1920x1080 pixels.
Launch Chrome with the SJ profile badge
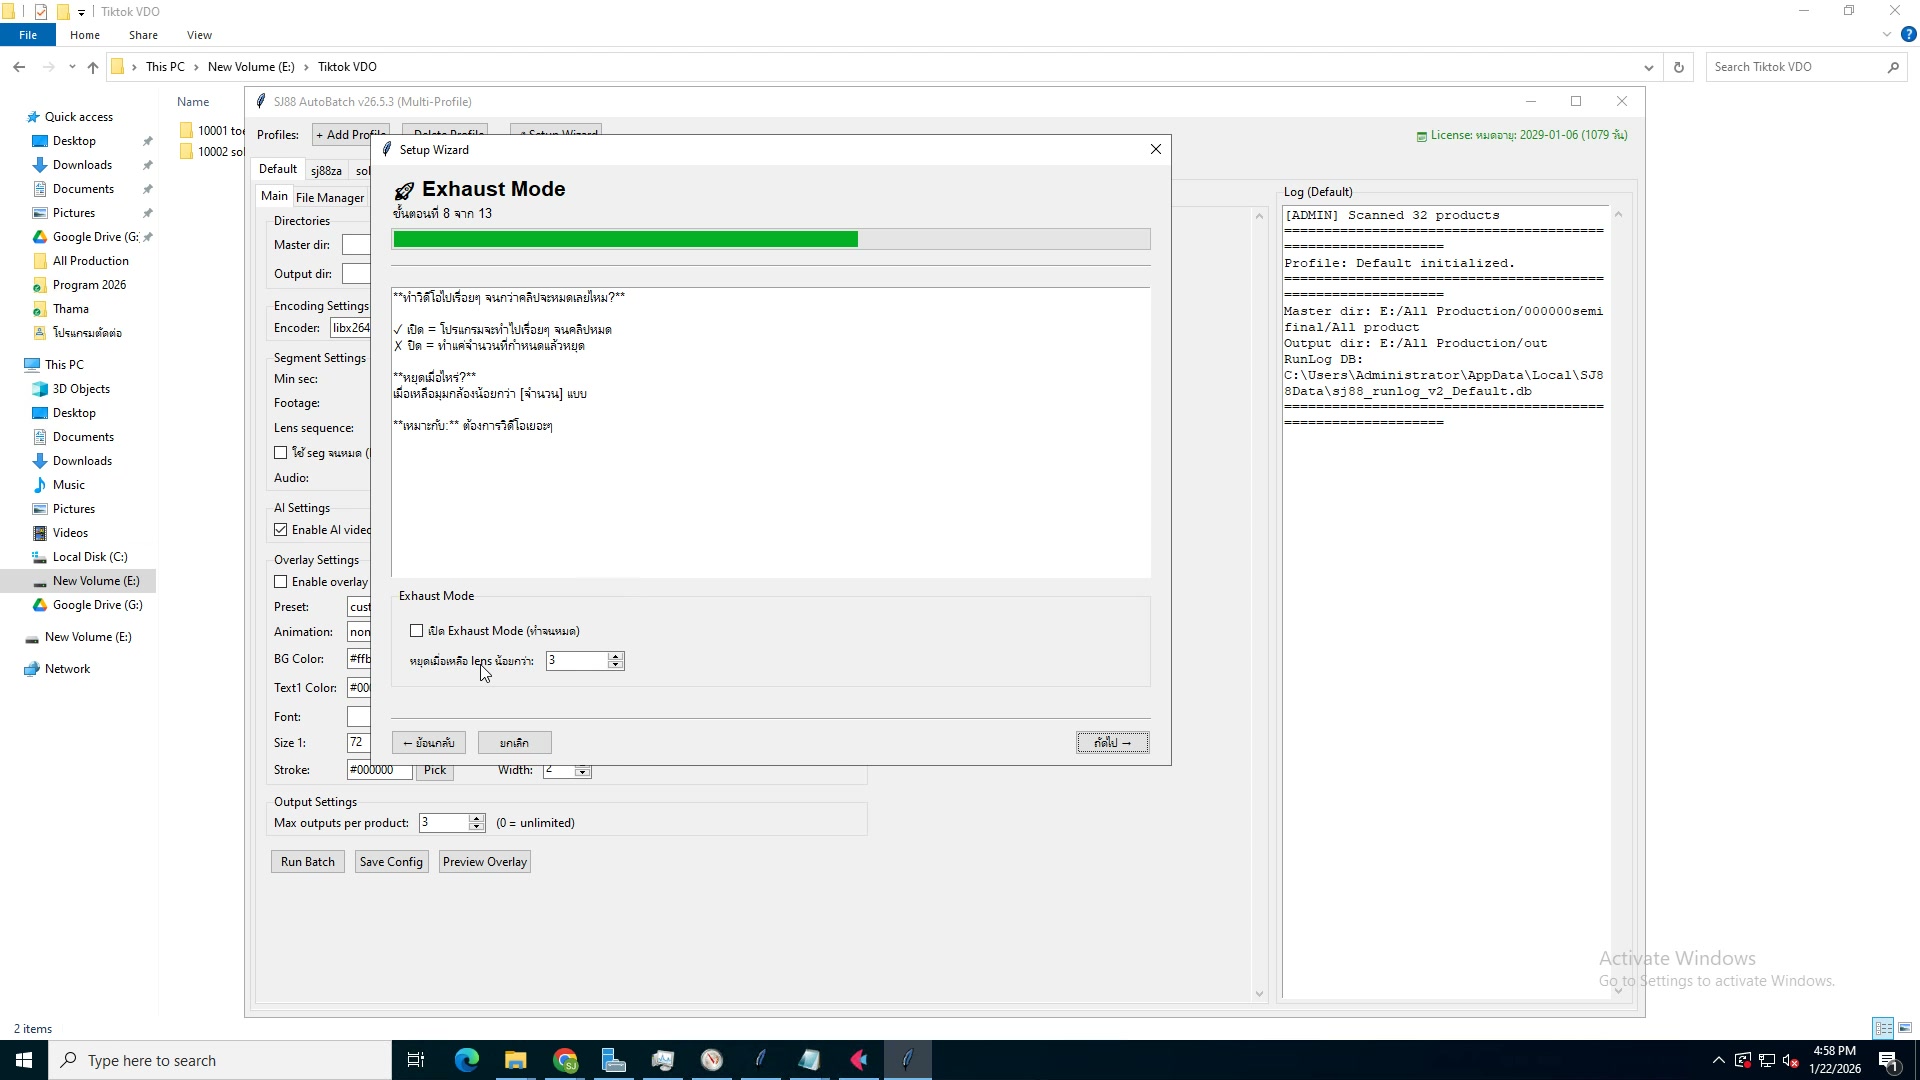pyautogui.click(x=566, y=1059)
